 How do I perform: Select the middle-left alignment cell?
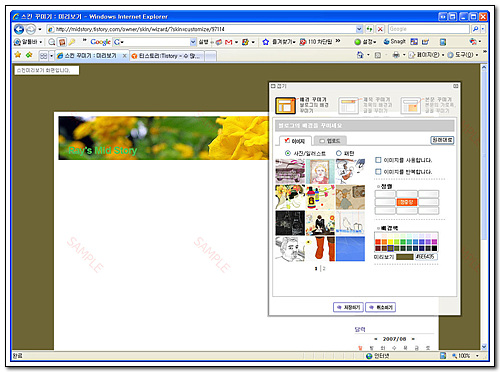(x=385, y=202)
